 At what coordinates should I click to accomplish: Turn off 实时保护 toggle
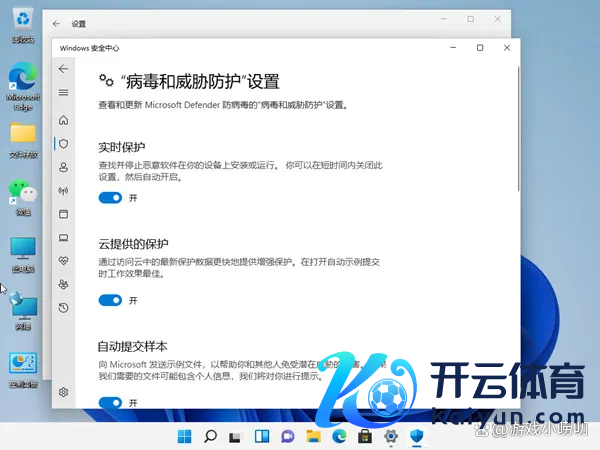tap(110, 198)
